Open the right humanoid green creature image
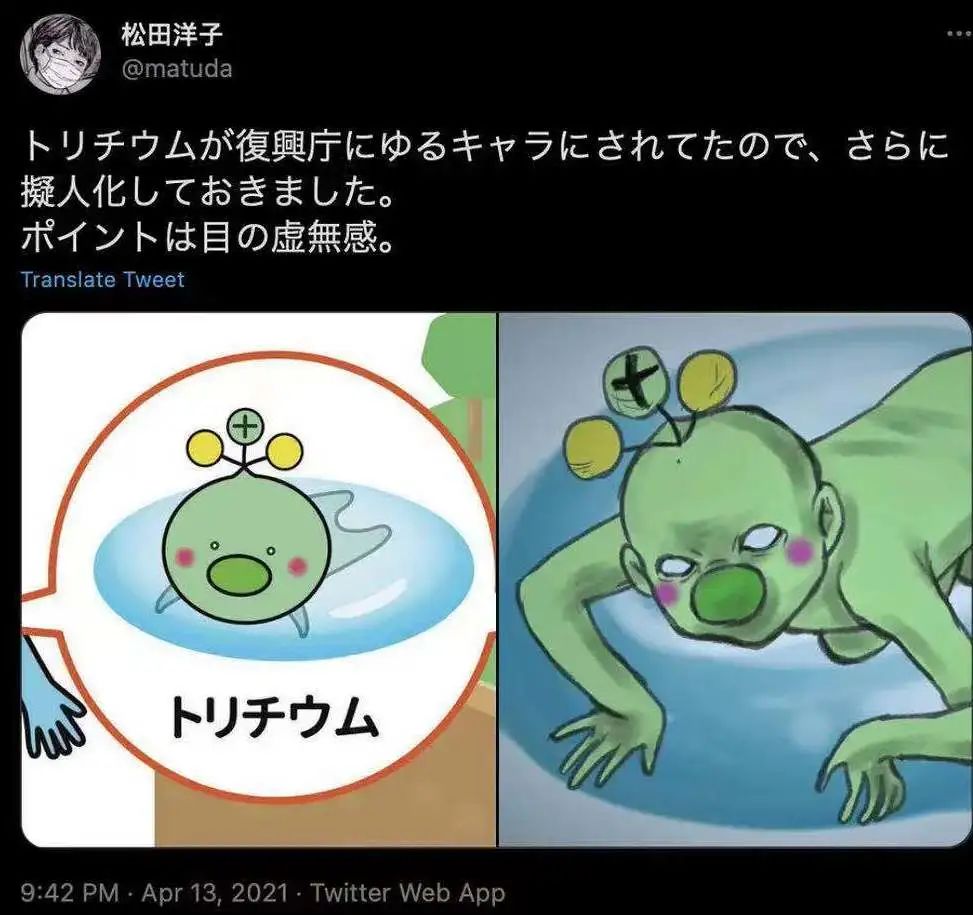Viewport: 973px width, 915px height. point(735,579)
